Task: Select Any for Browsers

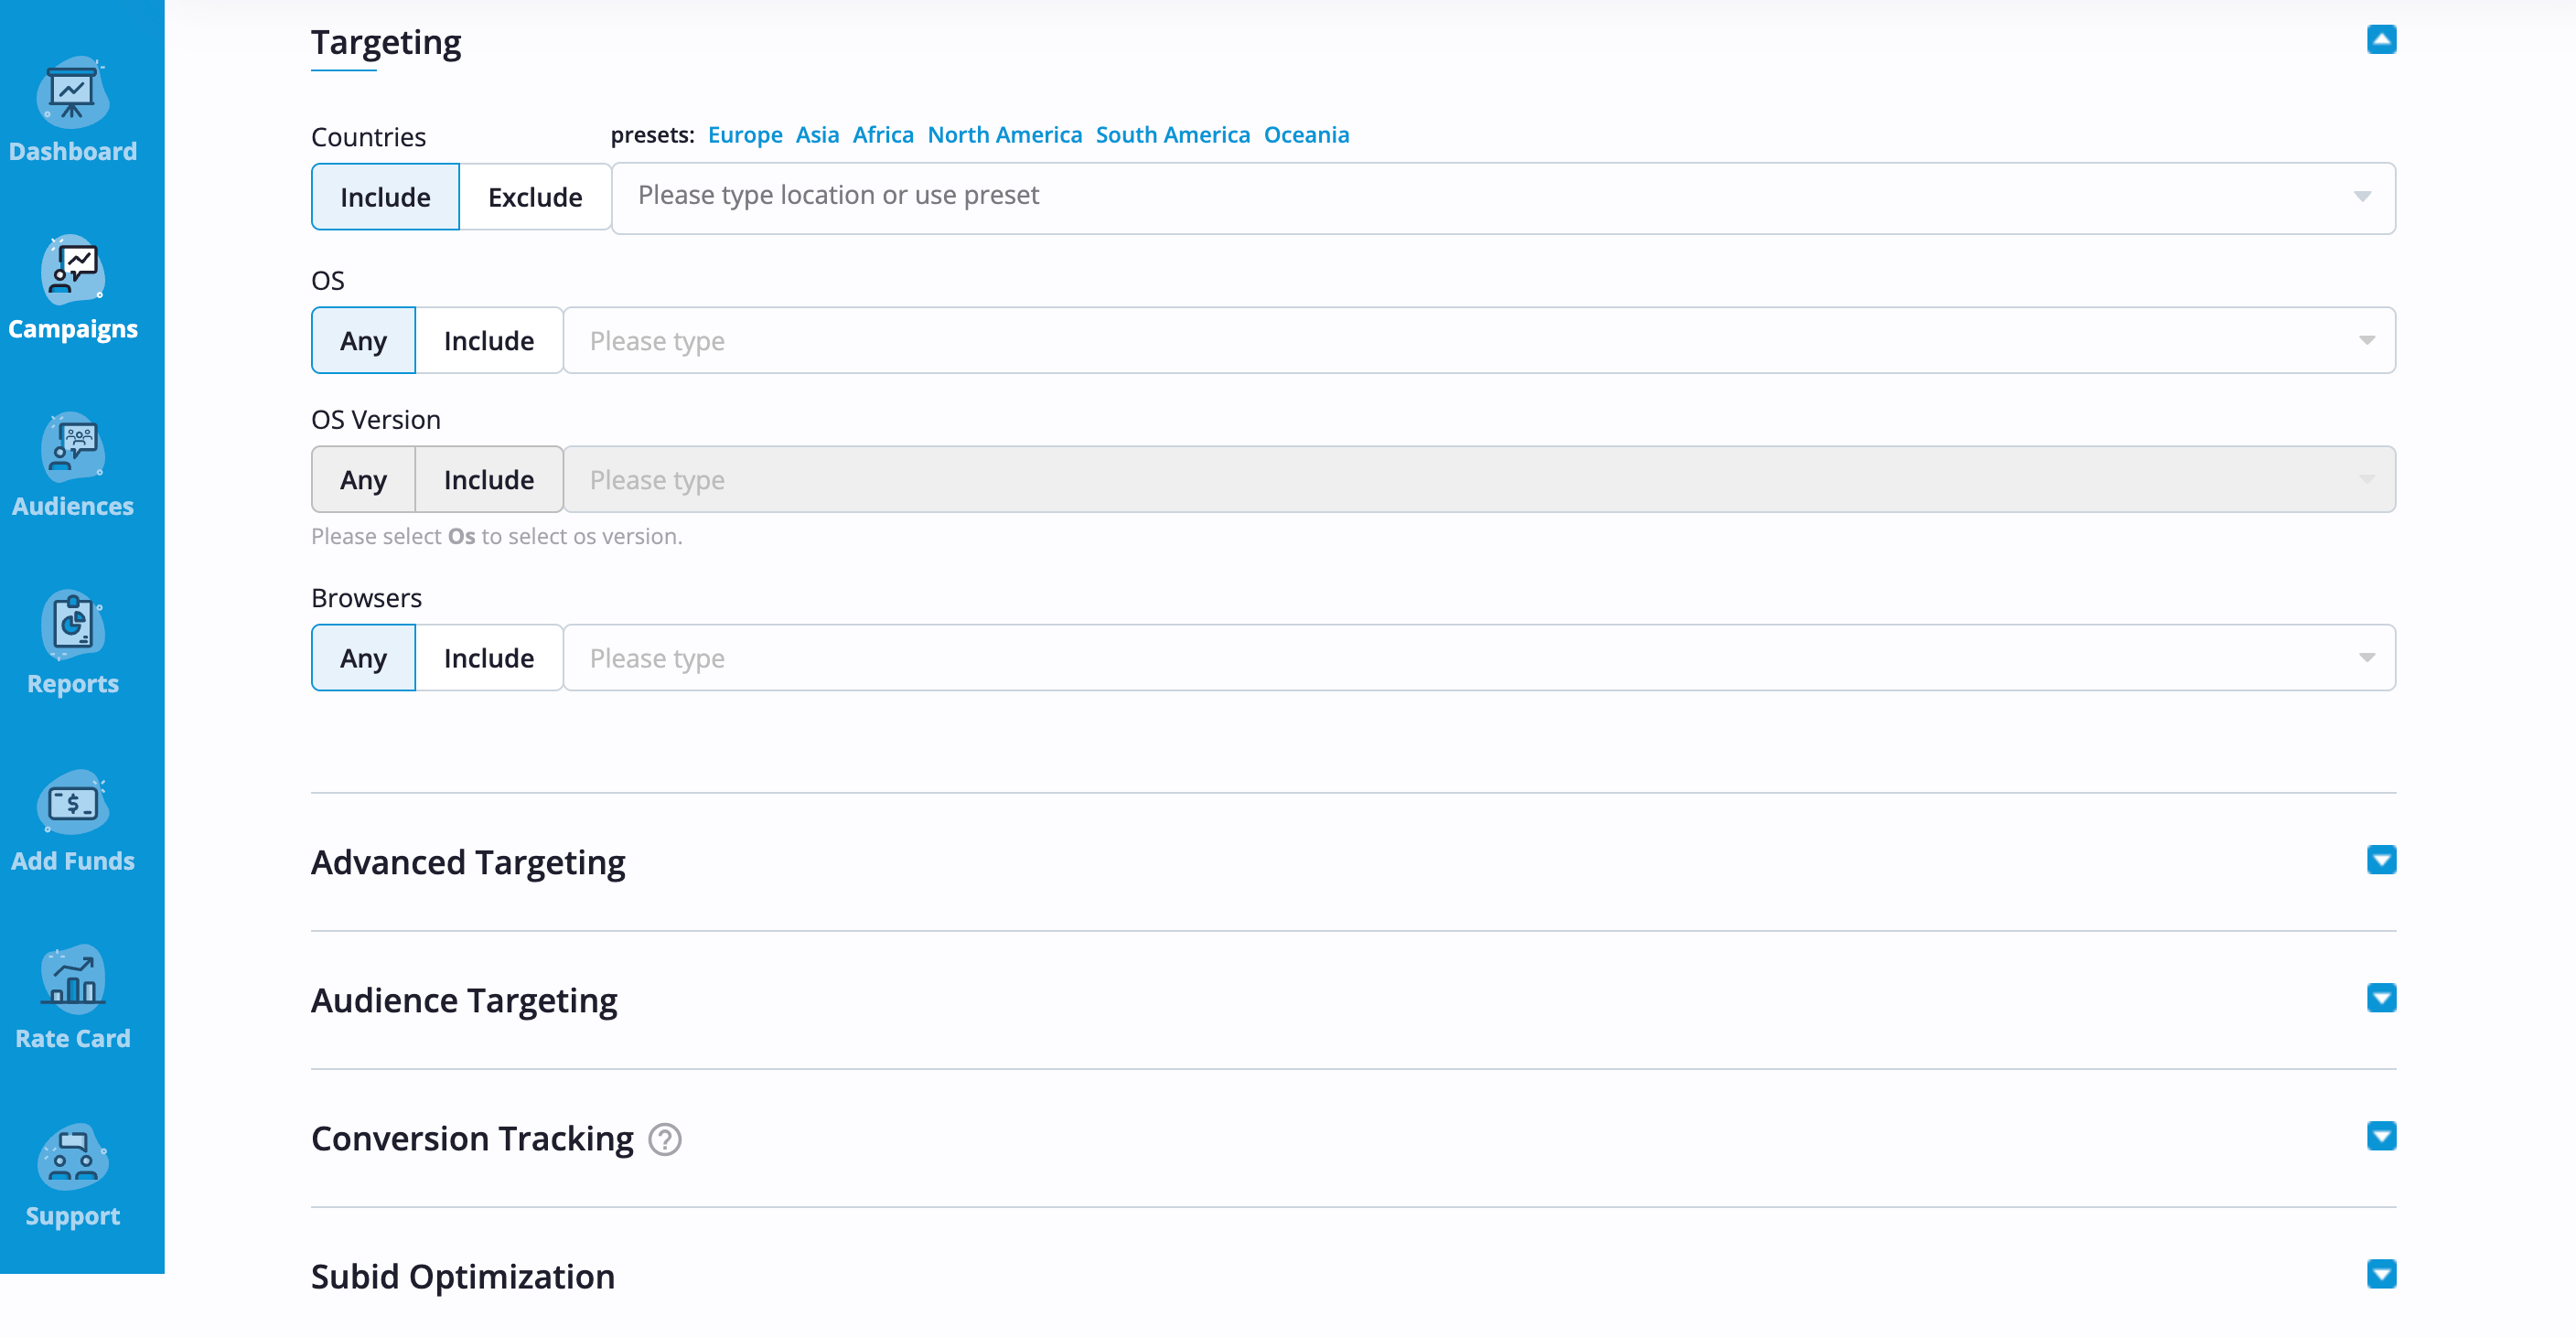Action: (363, 658)
